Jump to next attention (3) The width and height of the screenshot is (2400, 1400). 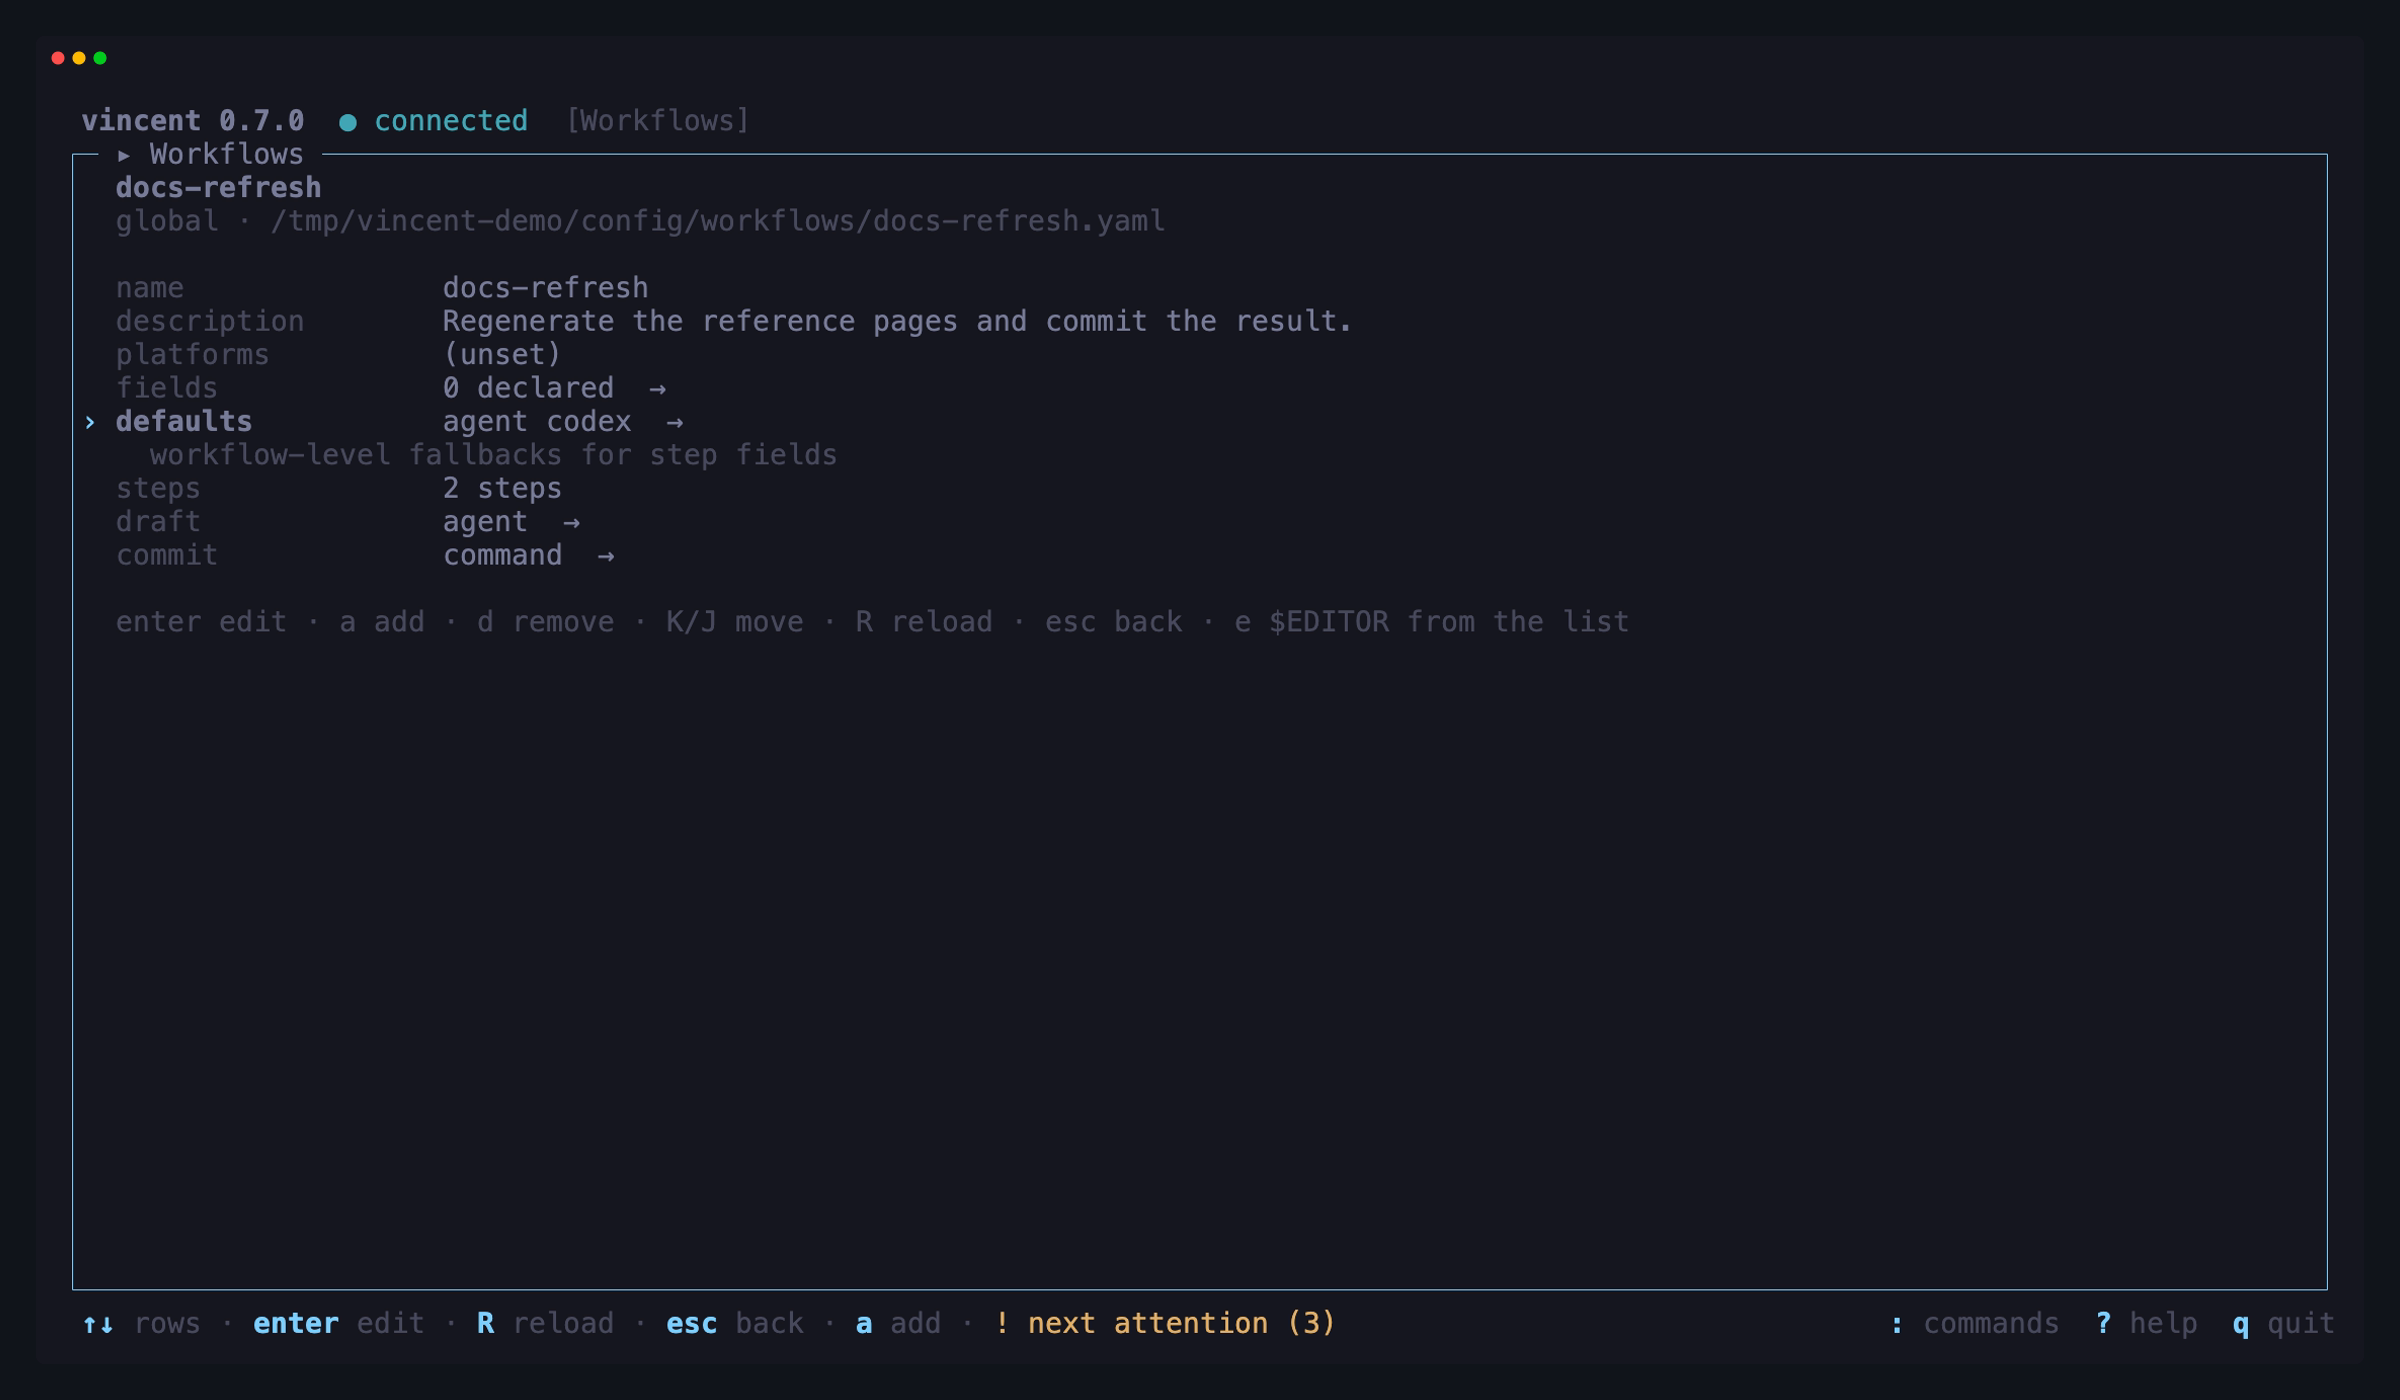(1165, 1323)
